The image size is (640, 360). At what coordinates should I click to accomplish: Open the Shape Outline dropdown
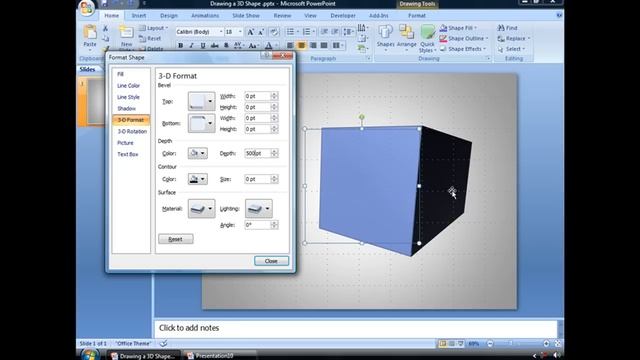click(x=464, y=38)
